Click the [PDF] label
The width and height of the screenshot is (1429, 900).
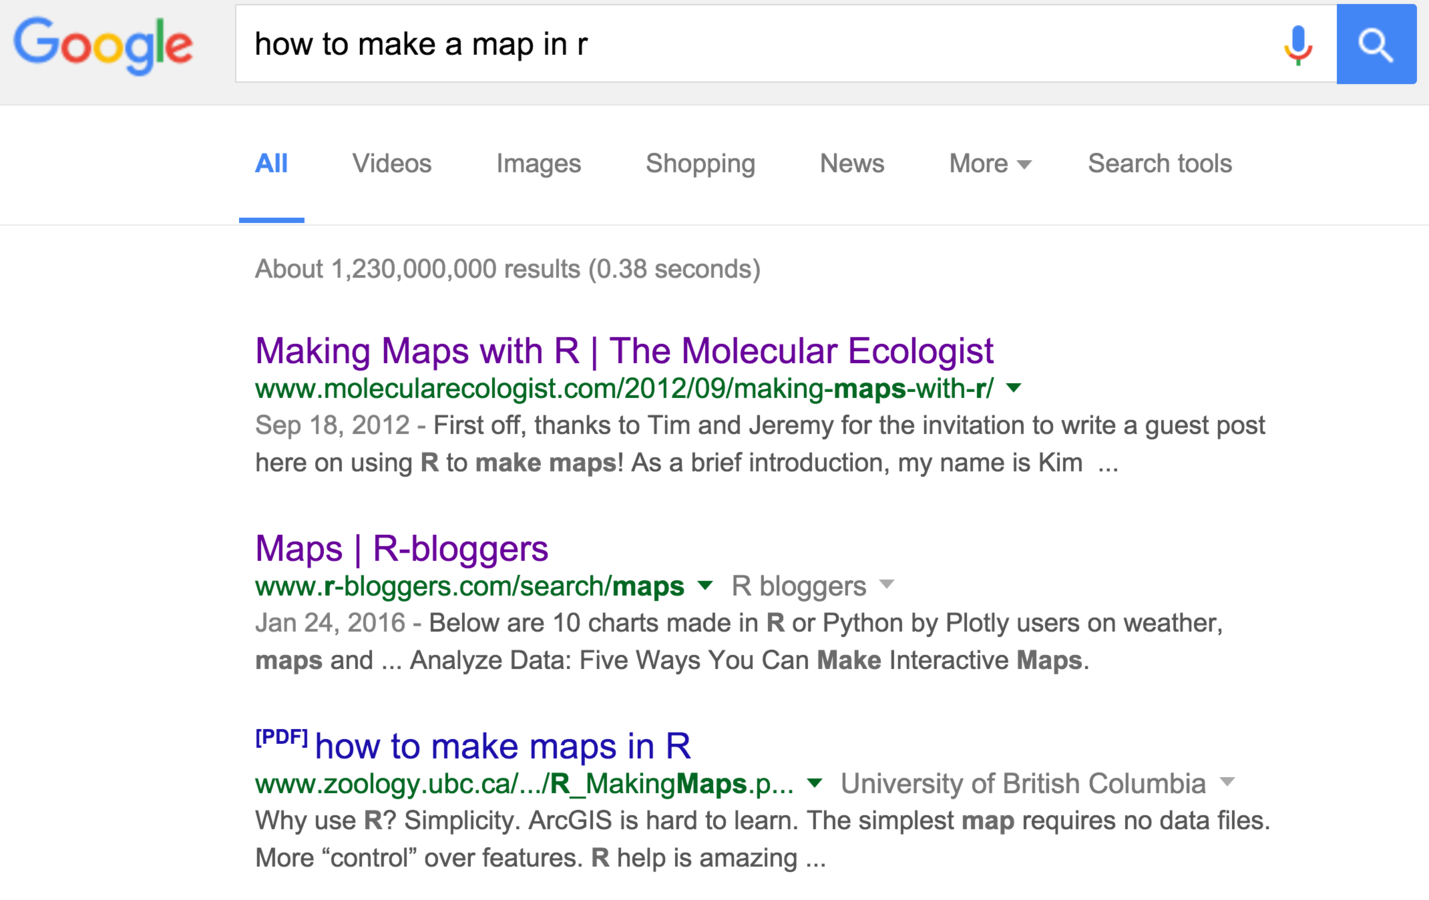tap(281, 738)
